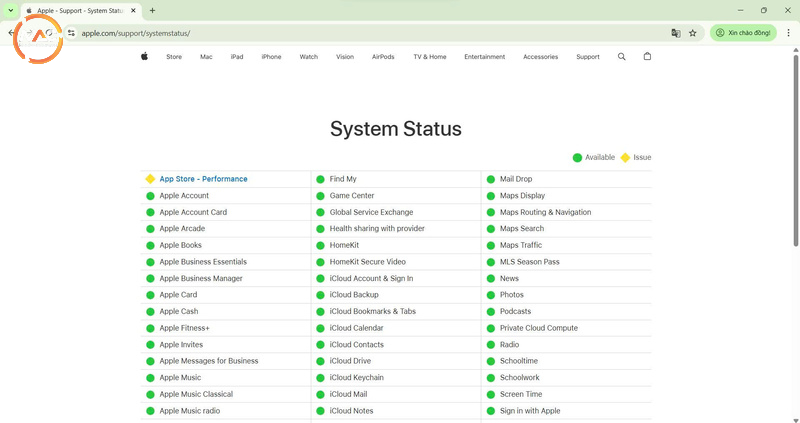Open the Chrome three-dot menu
The image size is (800, 423).
(x=787, y=33)
